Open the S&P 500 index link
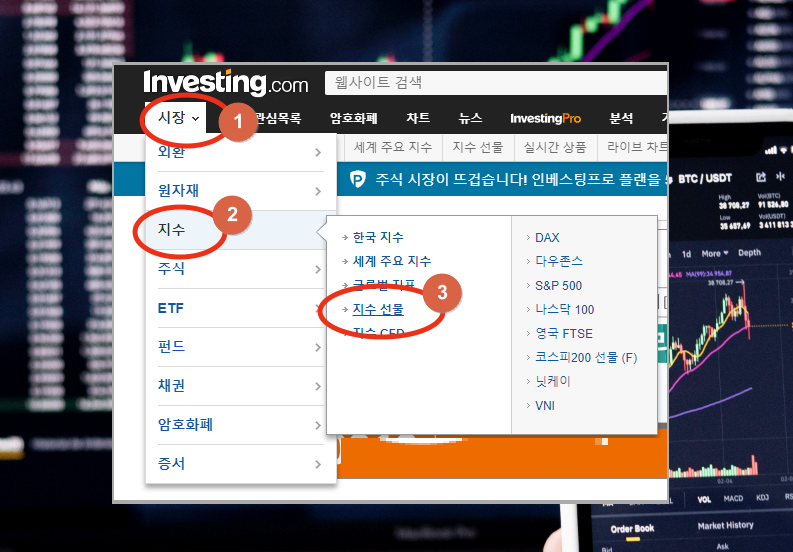Image resolution: width=793 pixels, height=552 pixels. [x=558, y=286]
